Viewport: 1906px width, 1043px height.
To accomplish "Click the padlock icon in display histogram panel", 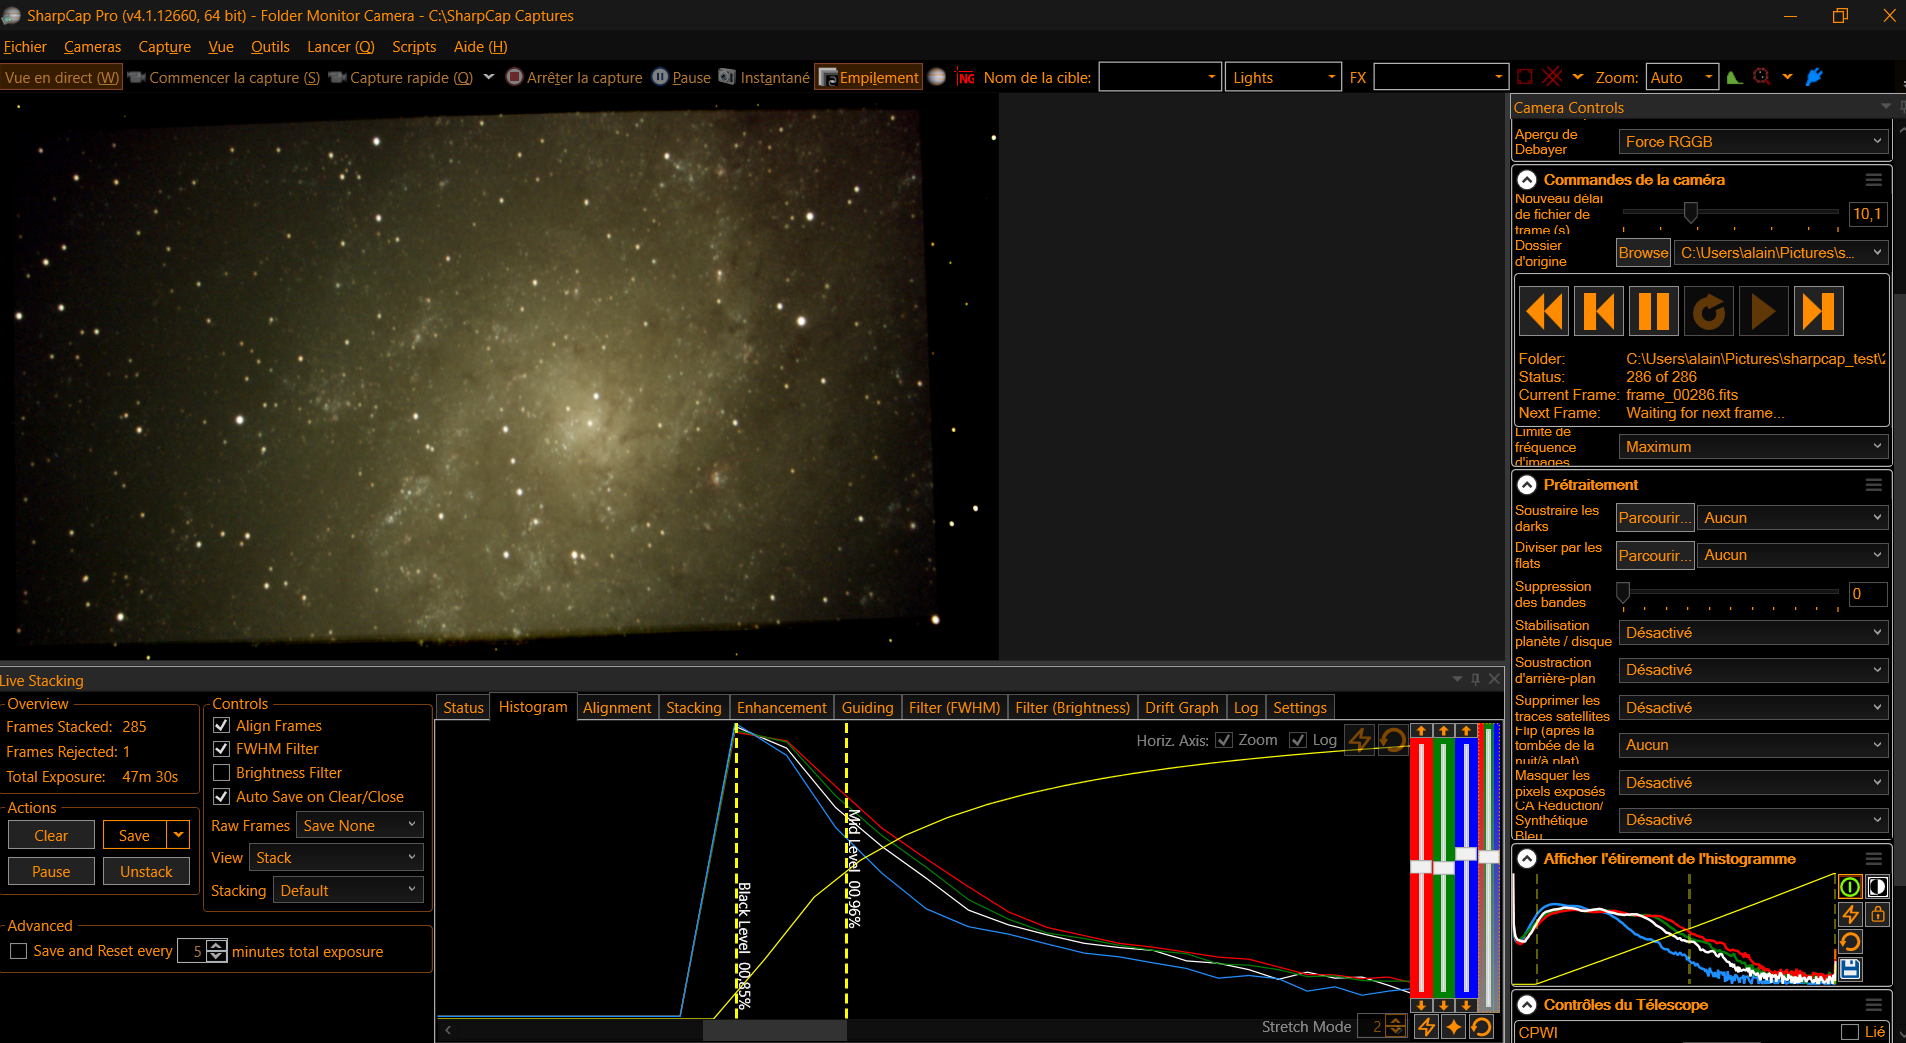I will pos(1878,914).
